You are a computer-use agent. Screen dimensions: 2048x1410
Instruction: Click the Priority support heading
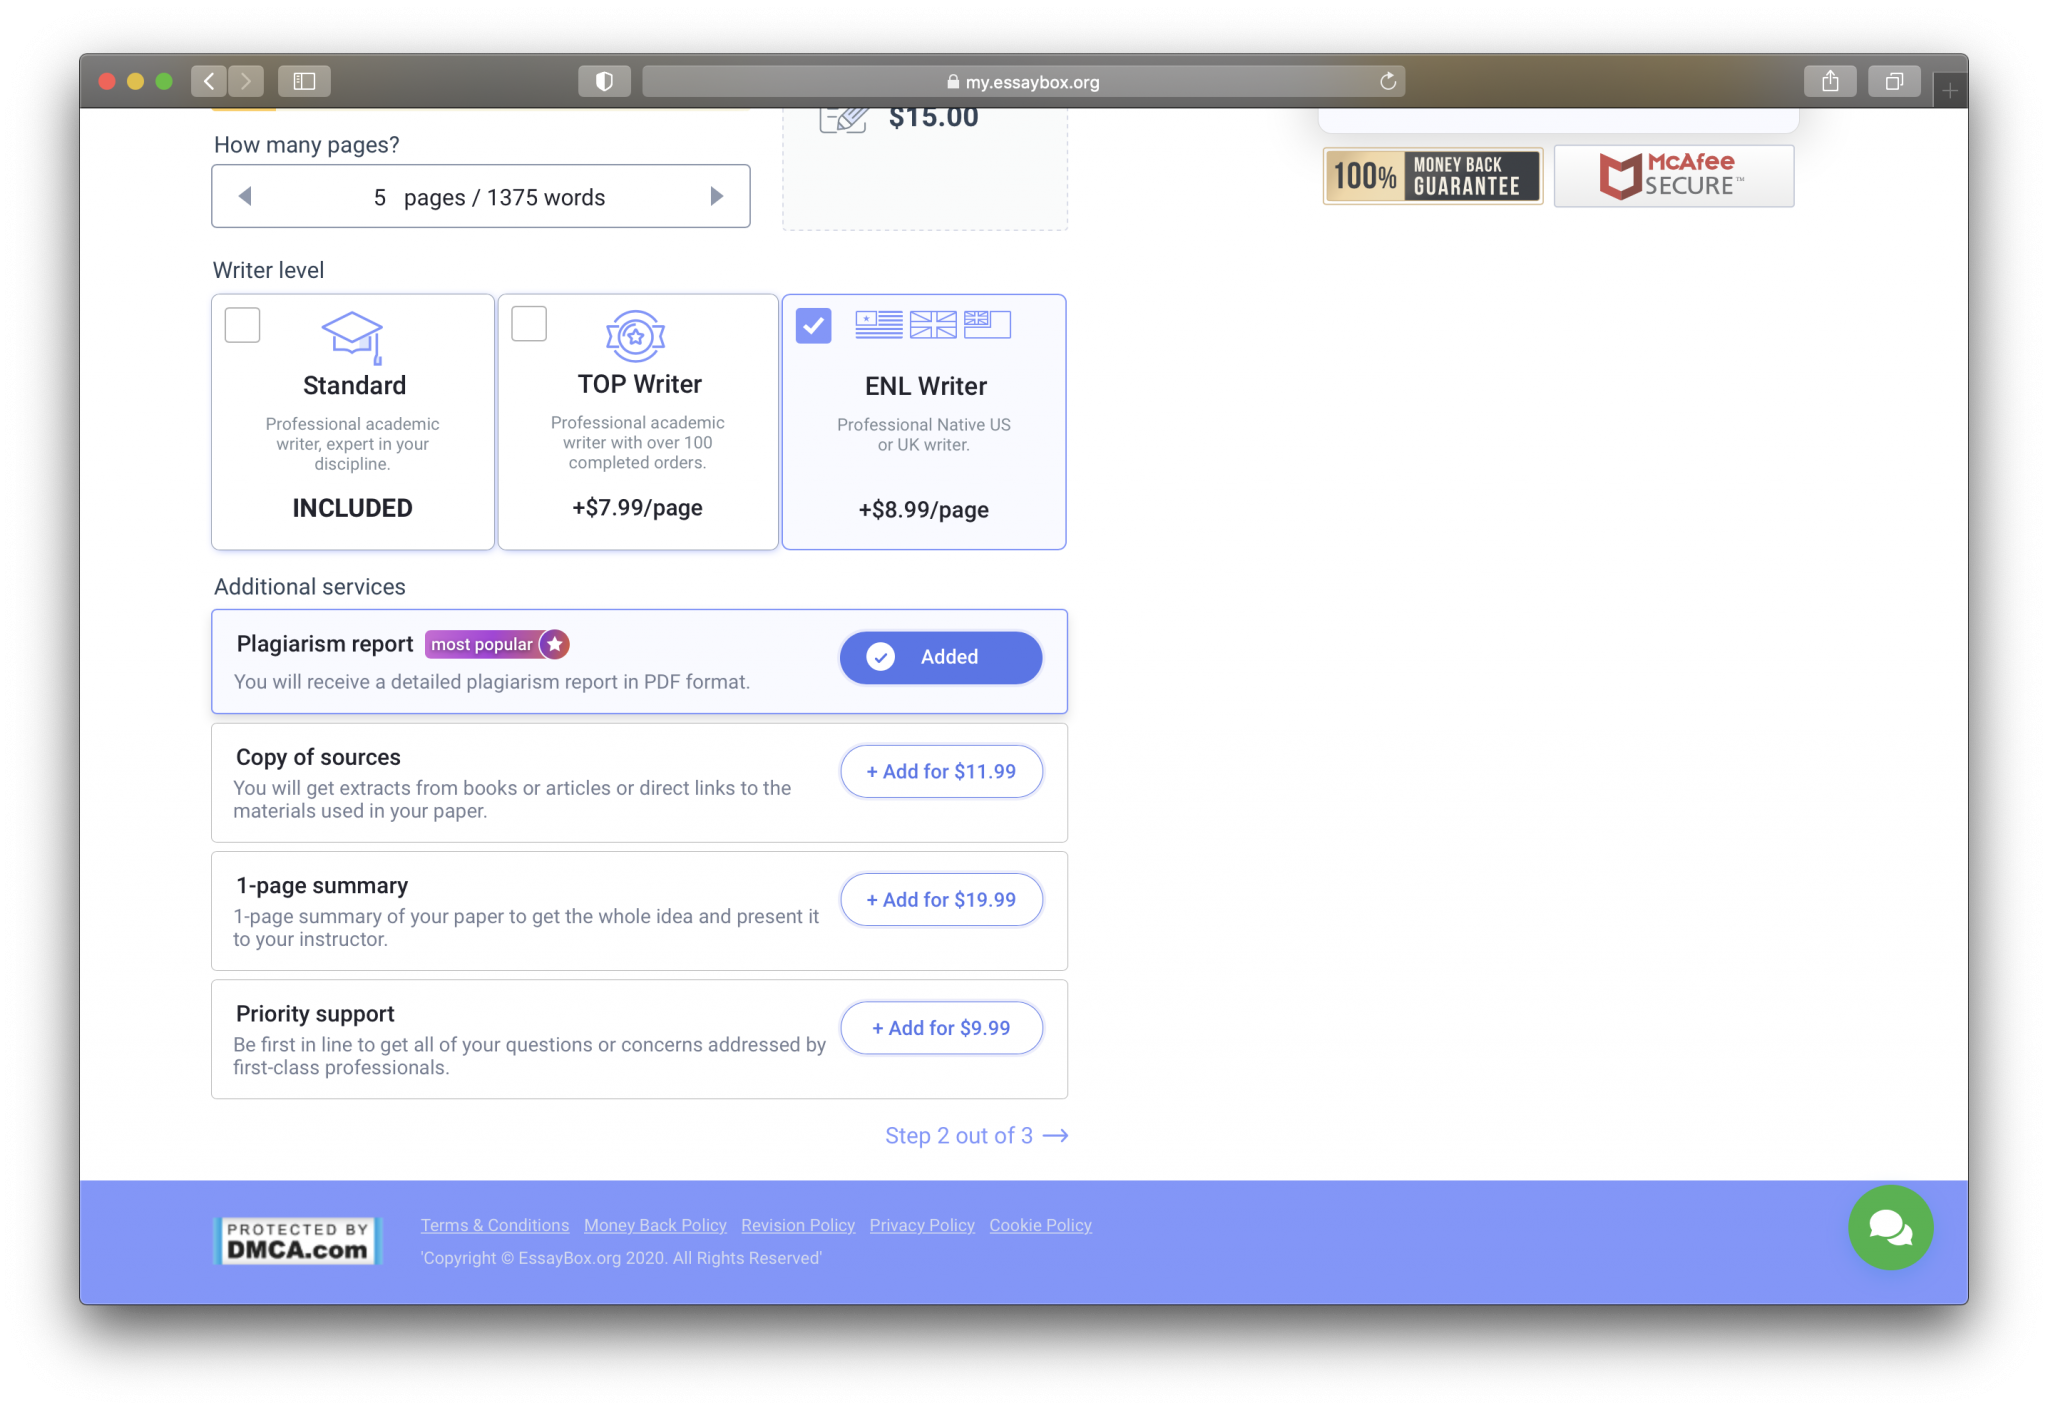tap(315, 1014)
